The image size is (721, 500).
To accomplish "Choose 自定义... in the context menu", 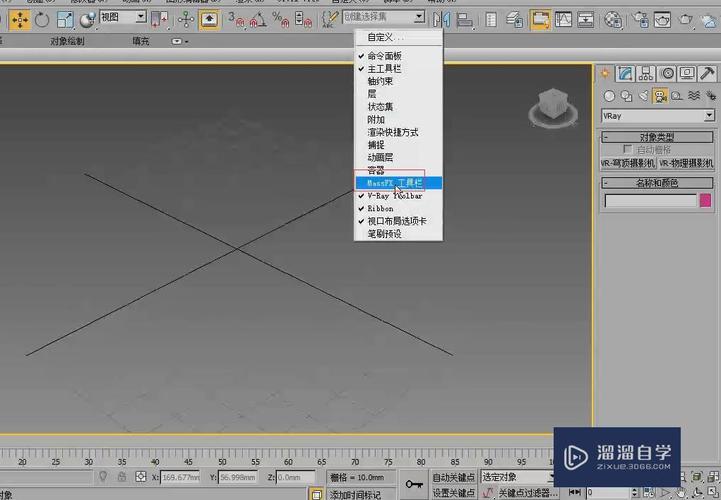I will coord(398,37).
